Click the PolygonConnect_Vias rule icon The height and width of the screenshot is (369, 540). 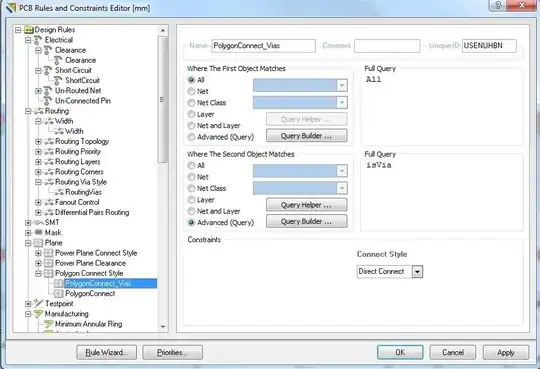tap(59, 284)
